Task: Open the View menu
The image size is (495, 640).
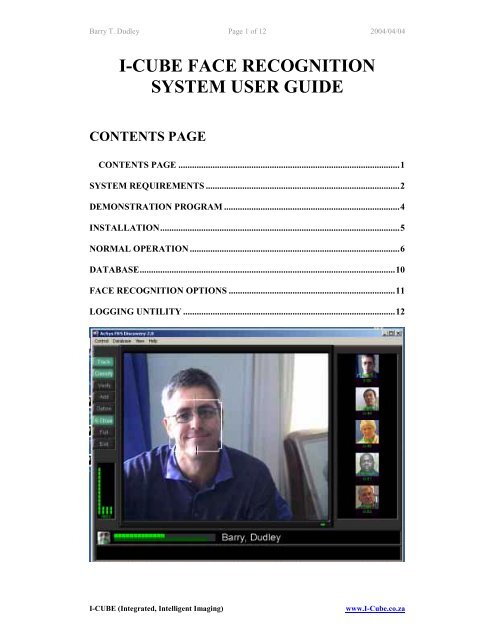Action: (x=140, y=341)
